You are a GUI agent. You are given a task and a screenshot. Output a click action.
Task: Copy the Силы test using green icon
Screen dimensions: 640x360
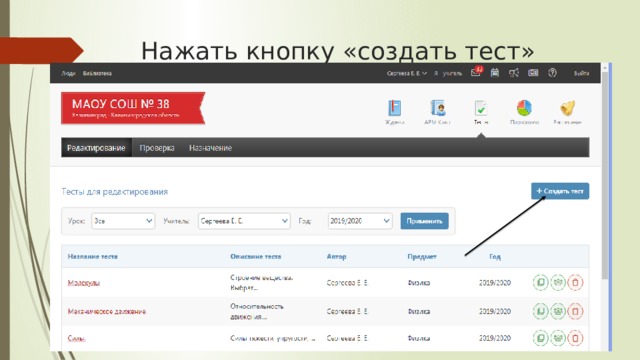540,338
